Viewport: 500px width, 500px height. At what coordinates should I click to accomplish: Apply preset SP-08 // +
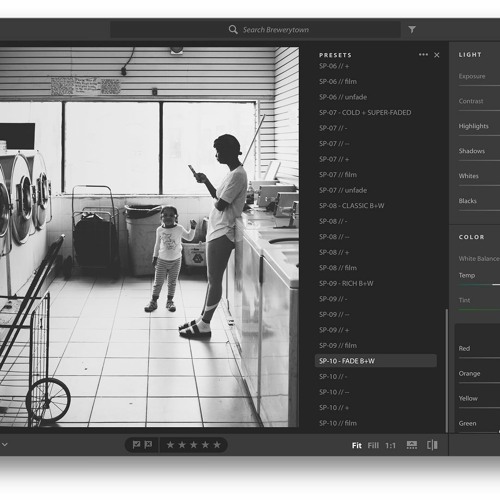(x=334, y=252)
